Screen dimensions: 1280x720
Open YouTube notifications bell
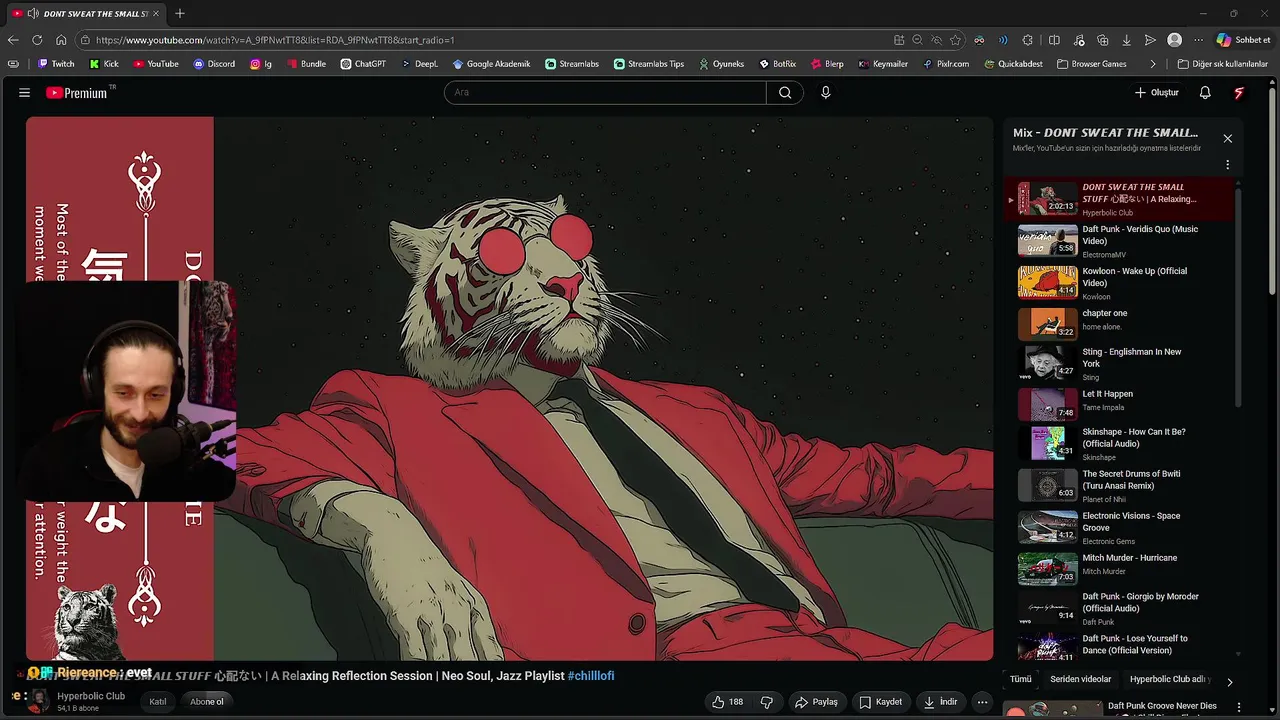click(x=1205, y=92)
